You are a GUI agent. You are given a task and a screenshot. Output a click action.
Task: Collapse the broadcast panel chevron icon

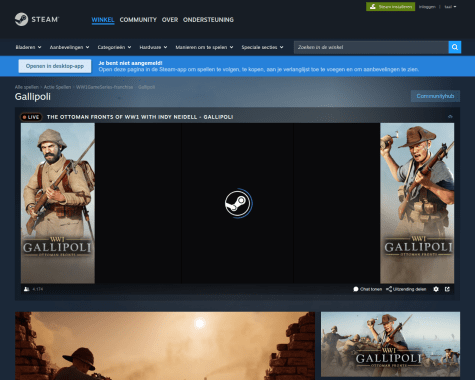click(x=450, y=117)
